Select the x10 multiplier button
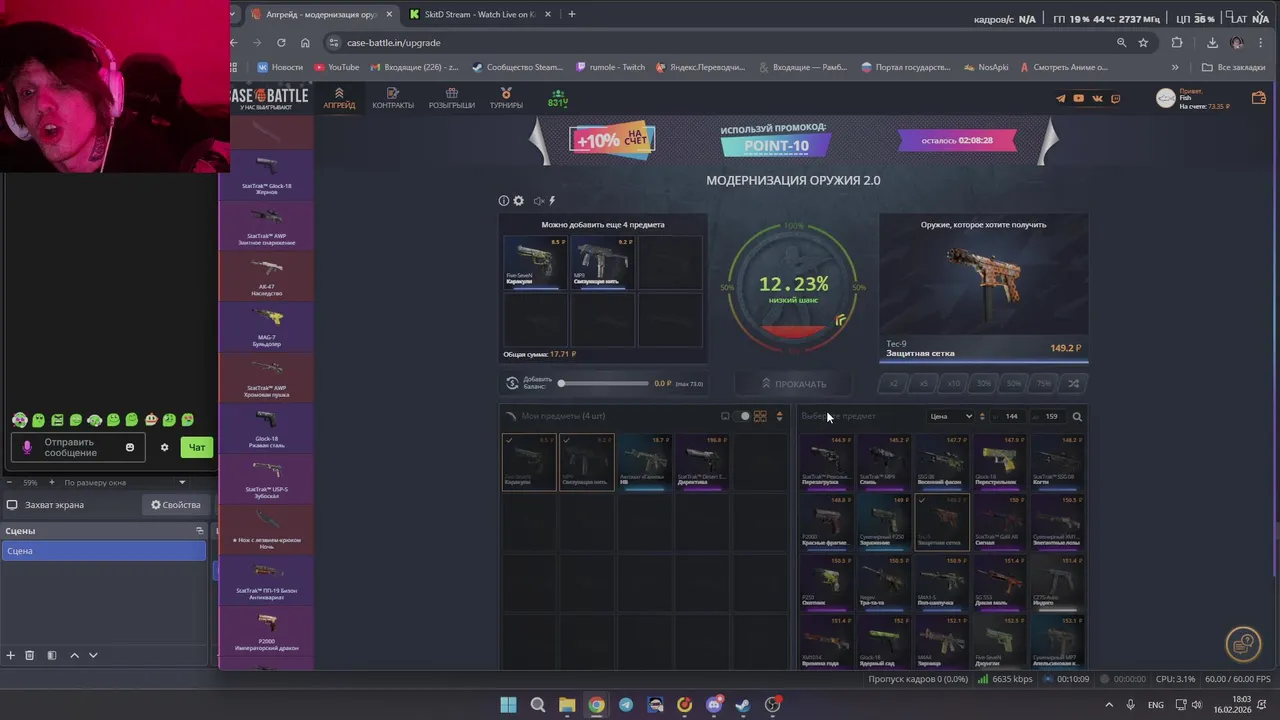 tap(954, 383)
